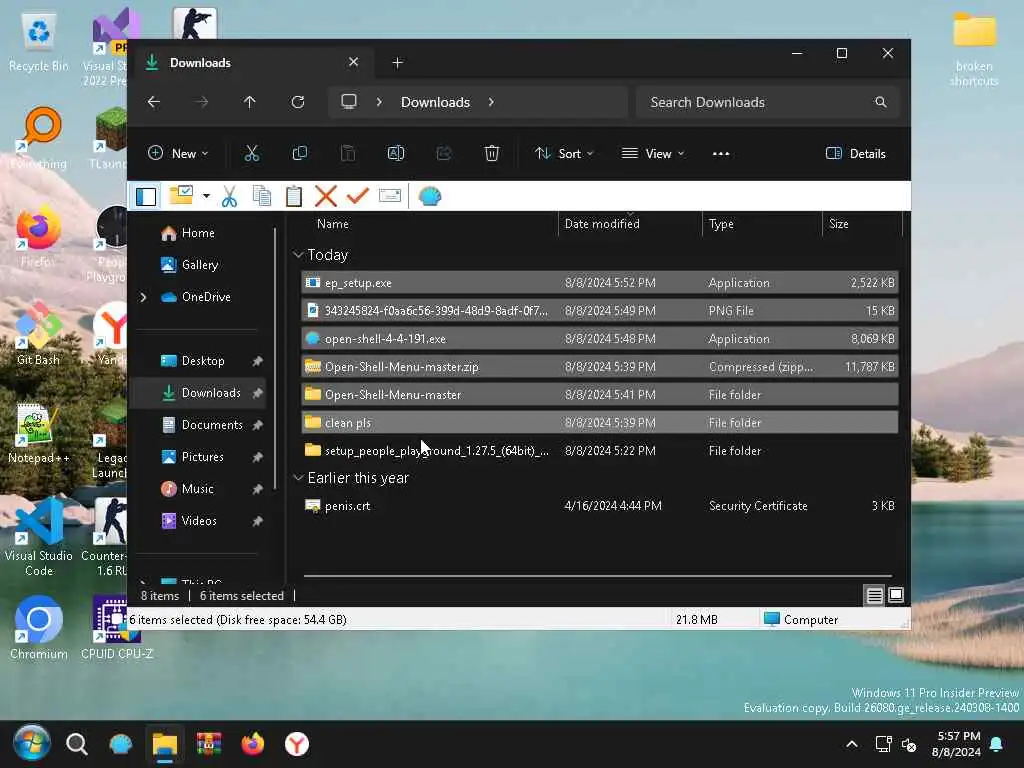Collapse the Earlier this year group
Viewport: 1024px width, 768px height.
[x=298, y=478]
